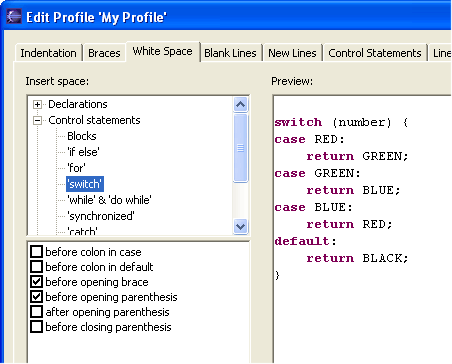This screenshot has height=364, width=452.
Task: Select the Declarations tree item
Action: click(78, 104)
